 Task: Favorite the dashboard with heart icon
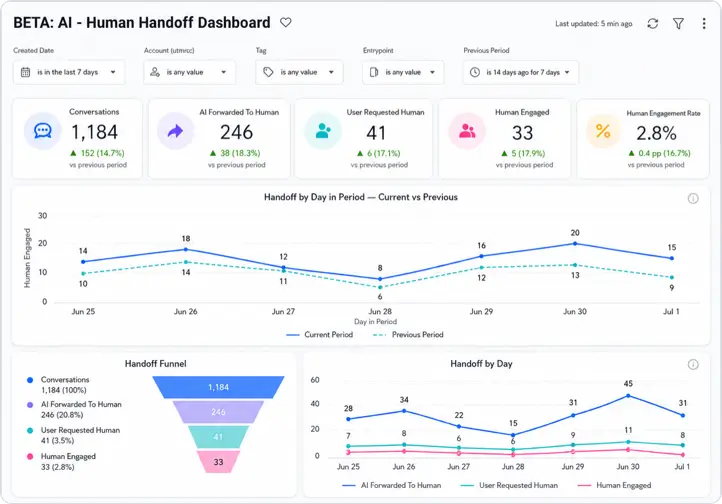(x=286, y=22)
